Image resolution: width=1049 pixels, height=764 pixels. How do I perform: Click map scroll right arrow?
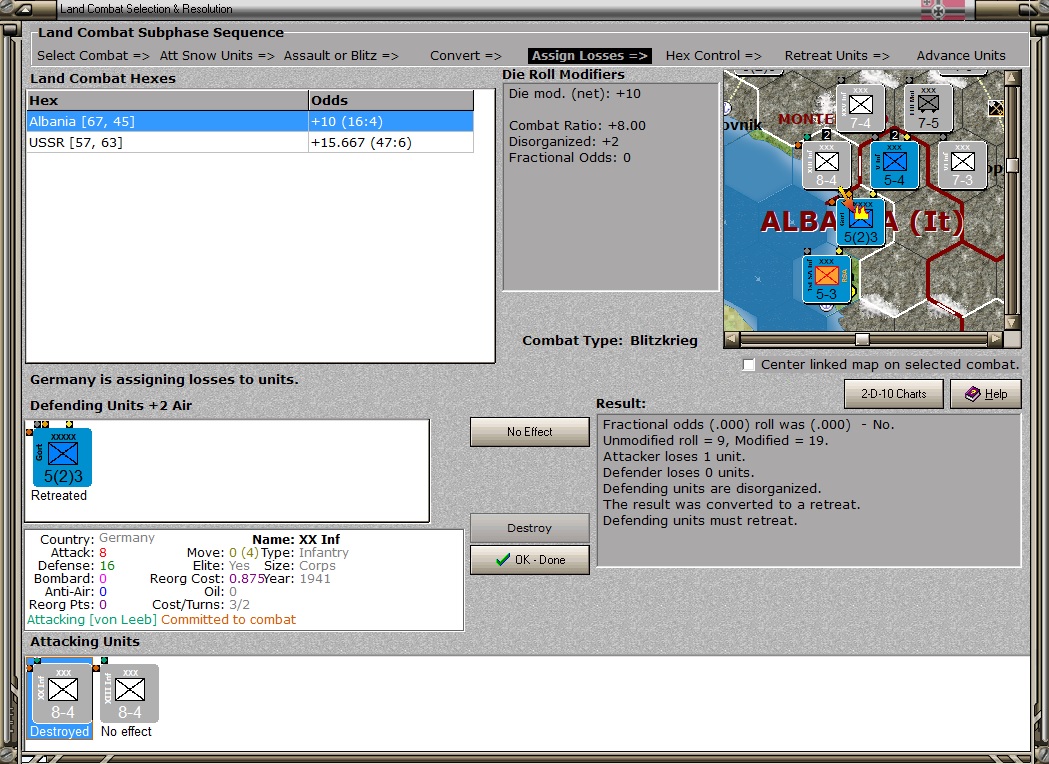click(996, 339)
